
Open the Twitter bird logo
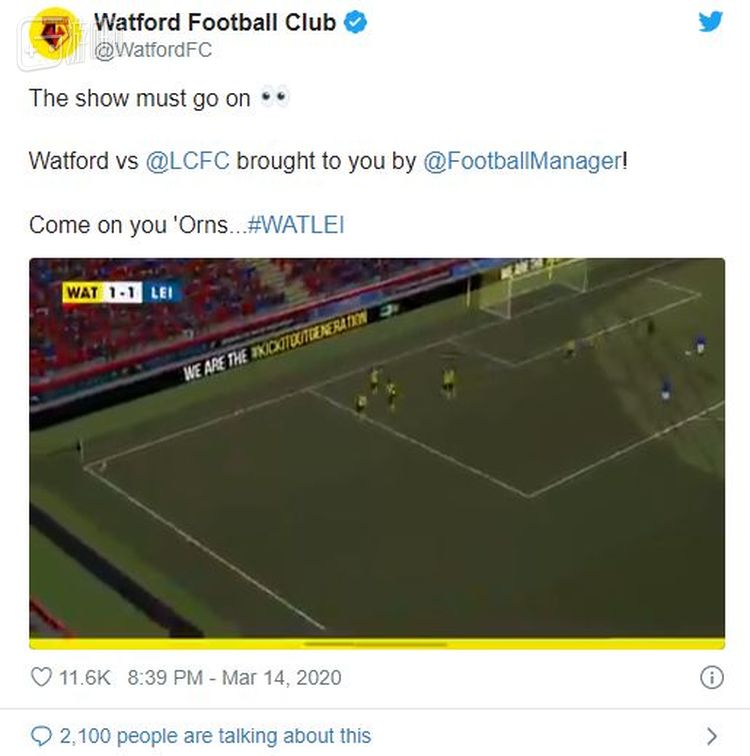tap(710, 22)
